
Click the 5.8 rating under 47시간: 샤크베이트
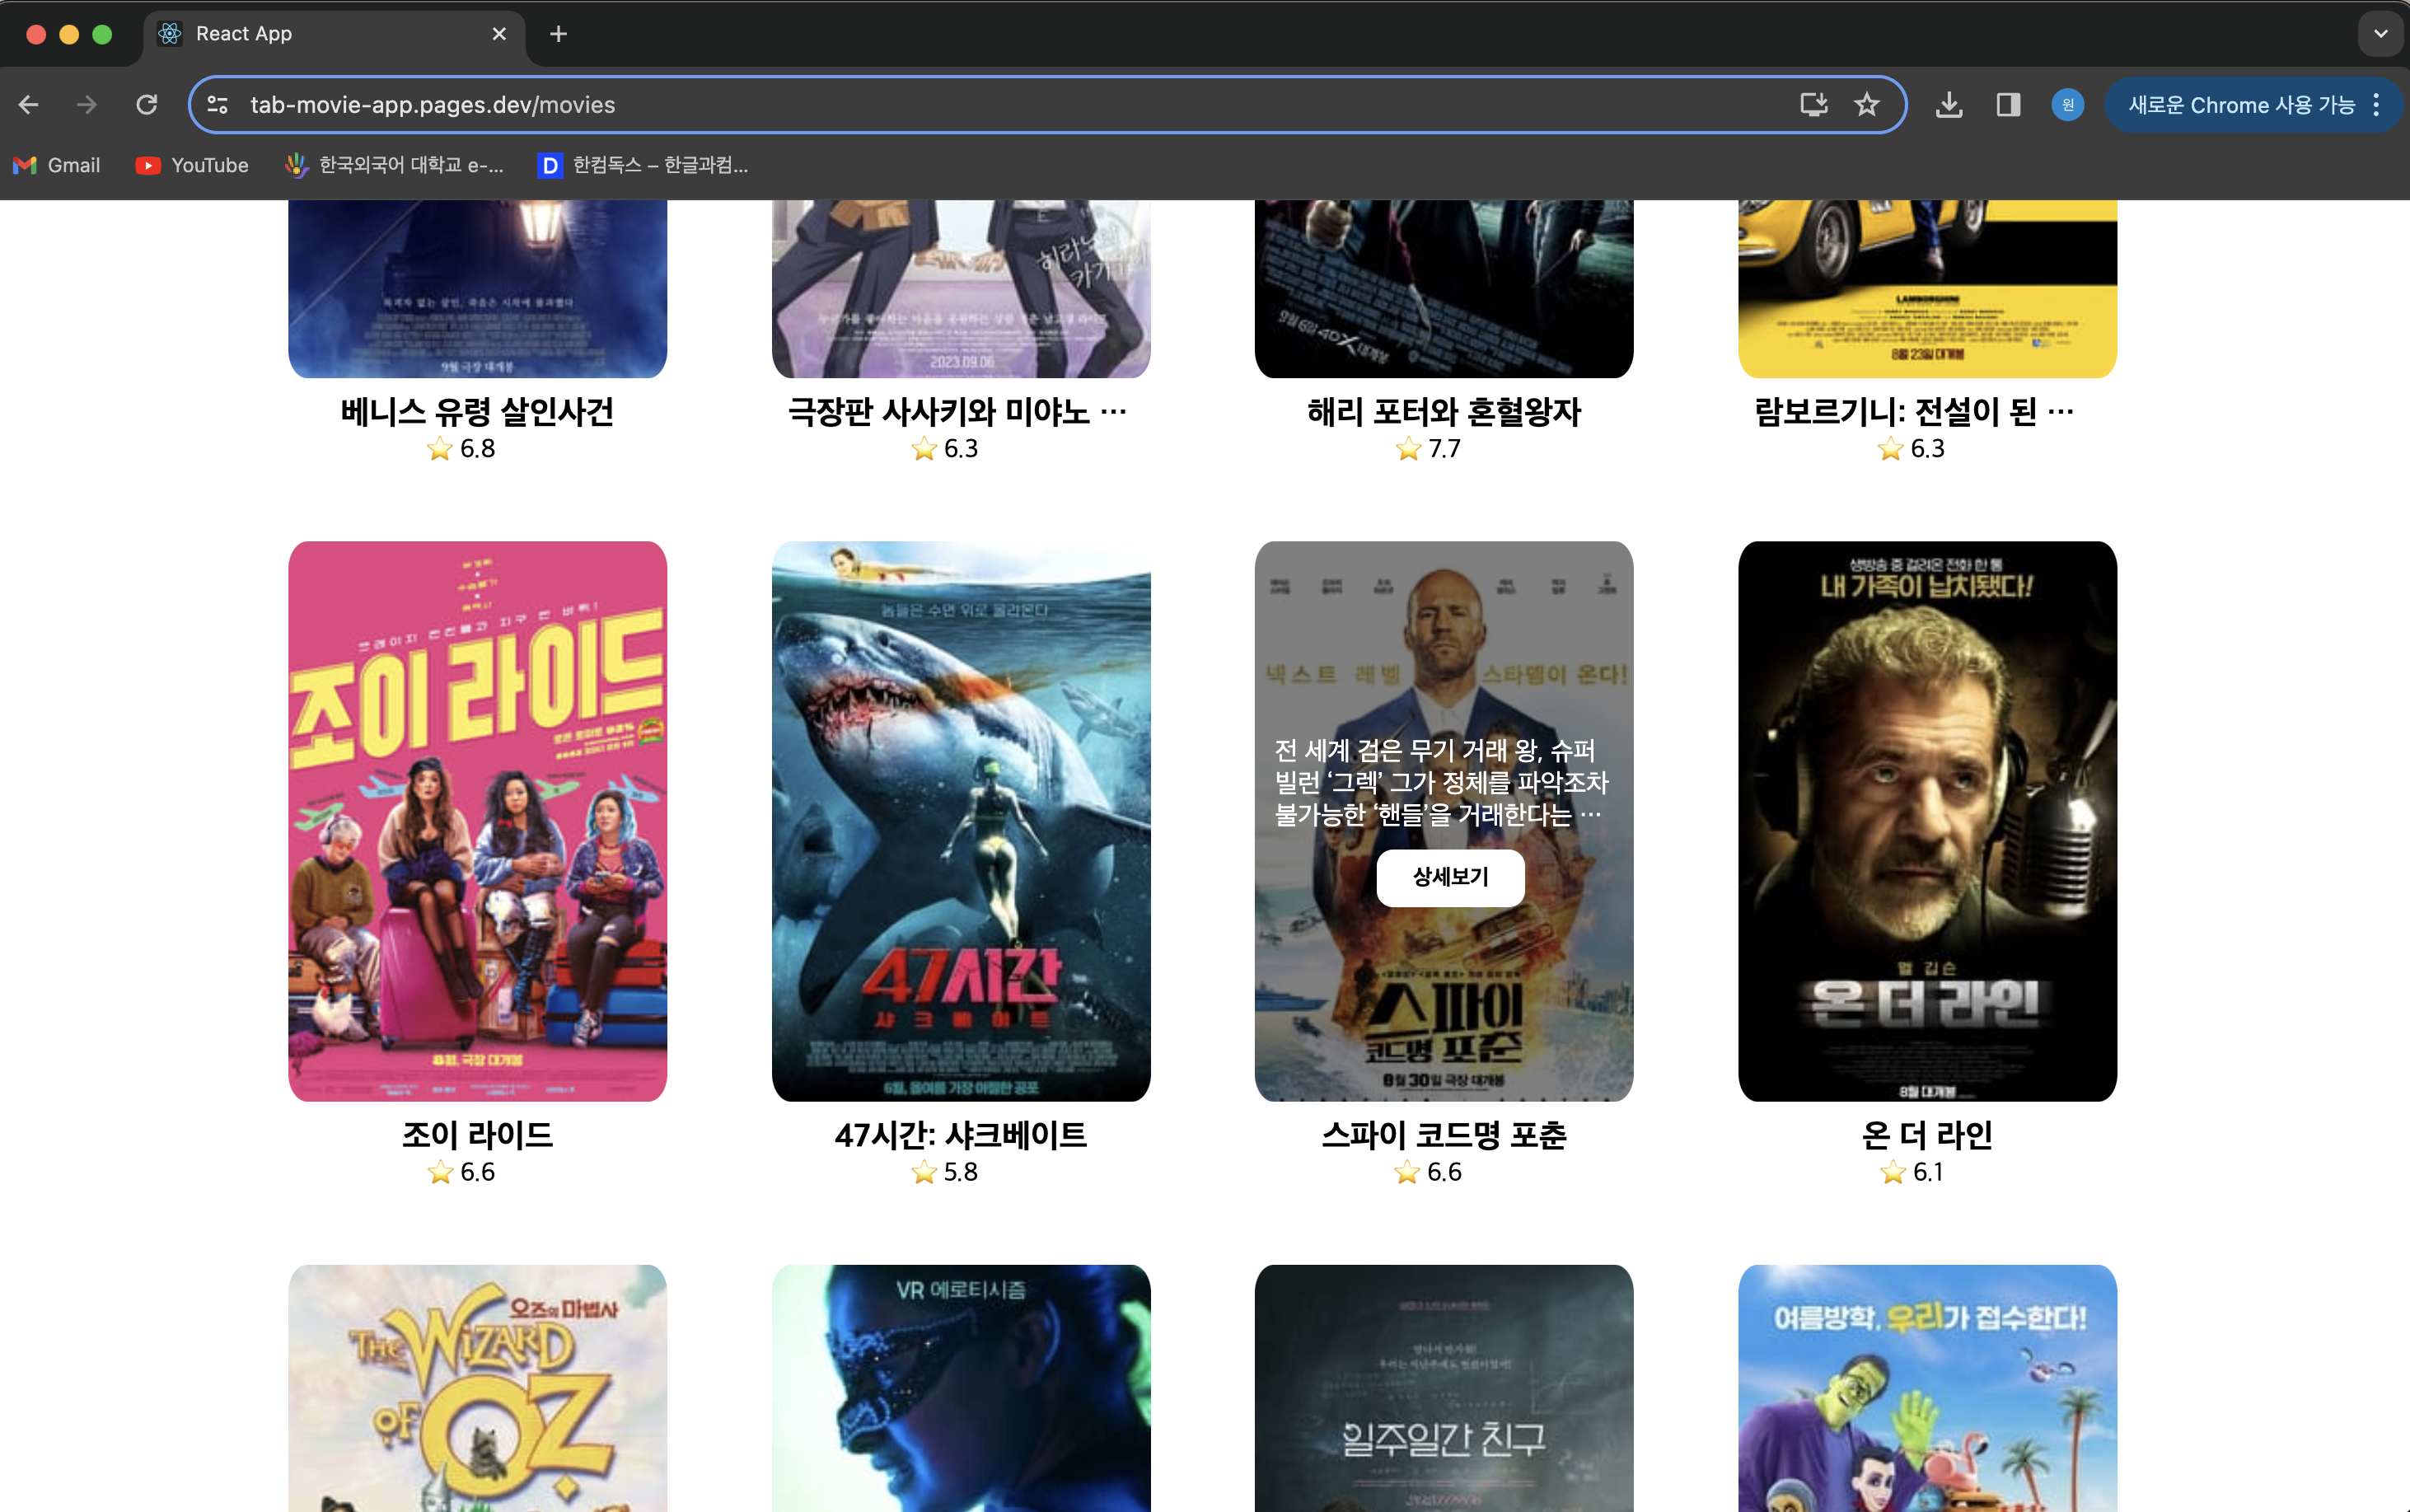pos(961,1172)
